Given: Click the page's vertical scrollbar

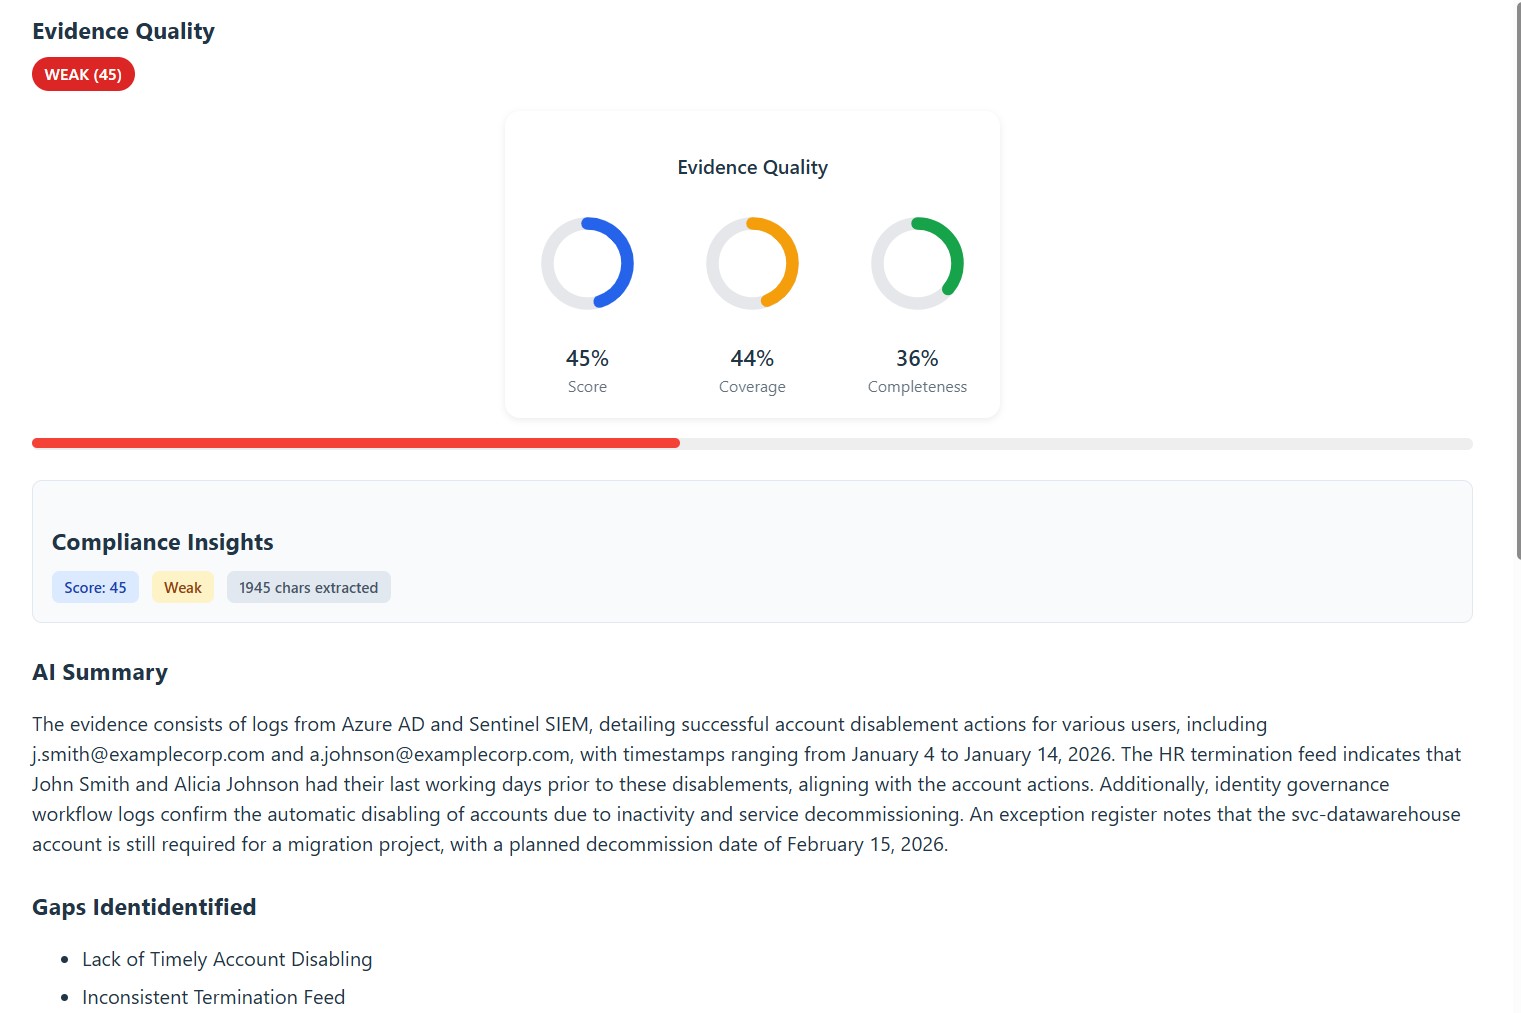Looking at the screenshot, I should [1518, 280].
